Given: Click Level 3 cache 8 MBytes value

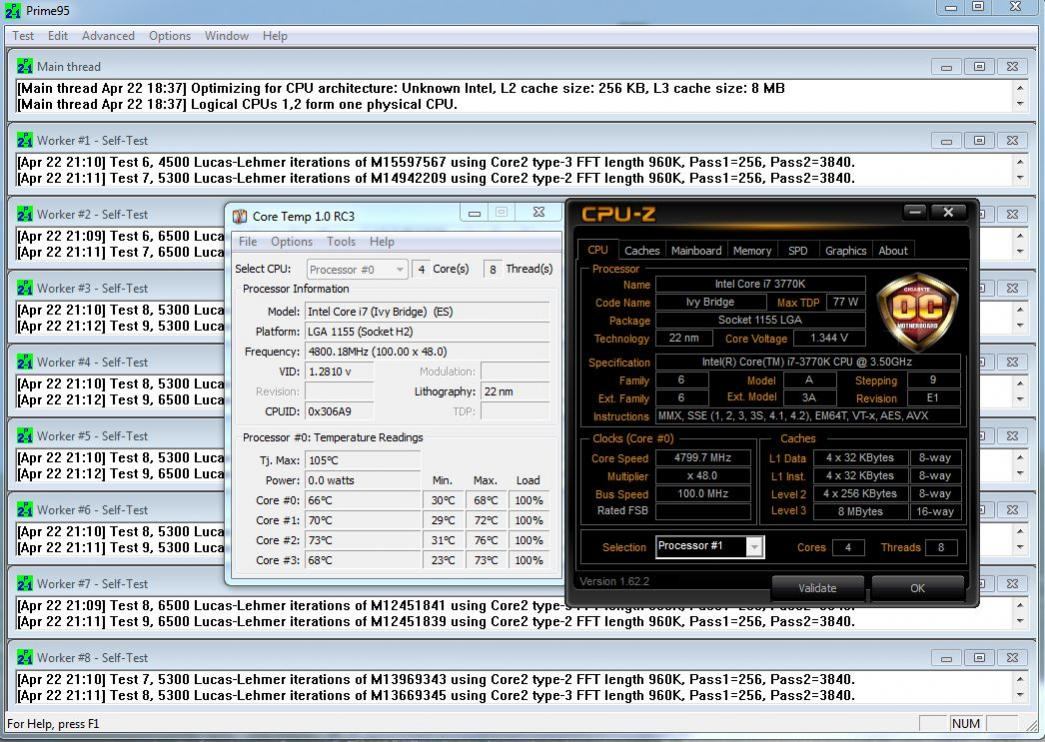Looking at the screenshot, I should pos(860,511).
